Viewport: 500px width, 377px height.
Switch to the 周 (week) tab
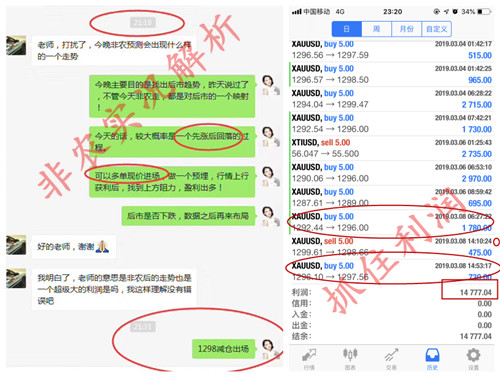click(376, 29)
